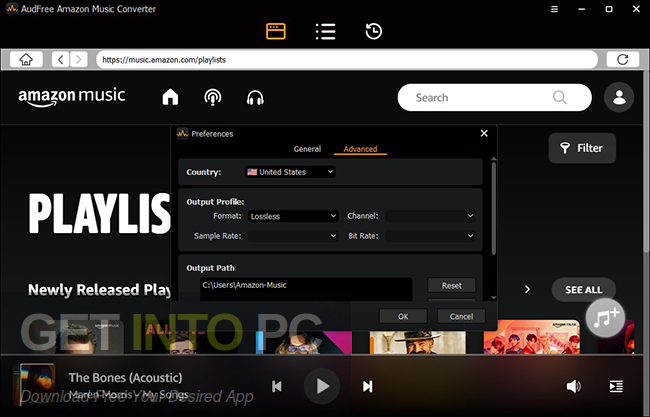650x417 pixels.
Task: Open the conversion list icon
Action: (x=325, y=31)
